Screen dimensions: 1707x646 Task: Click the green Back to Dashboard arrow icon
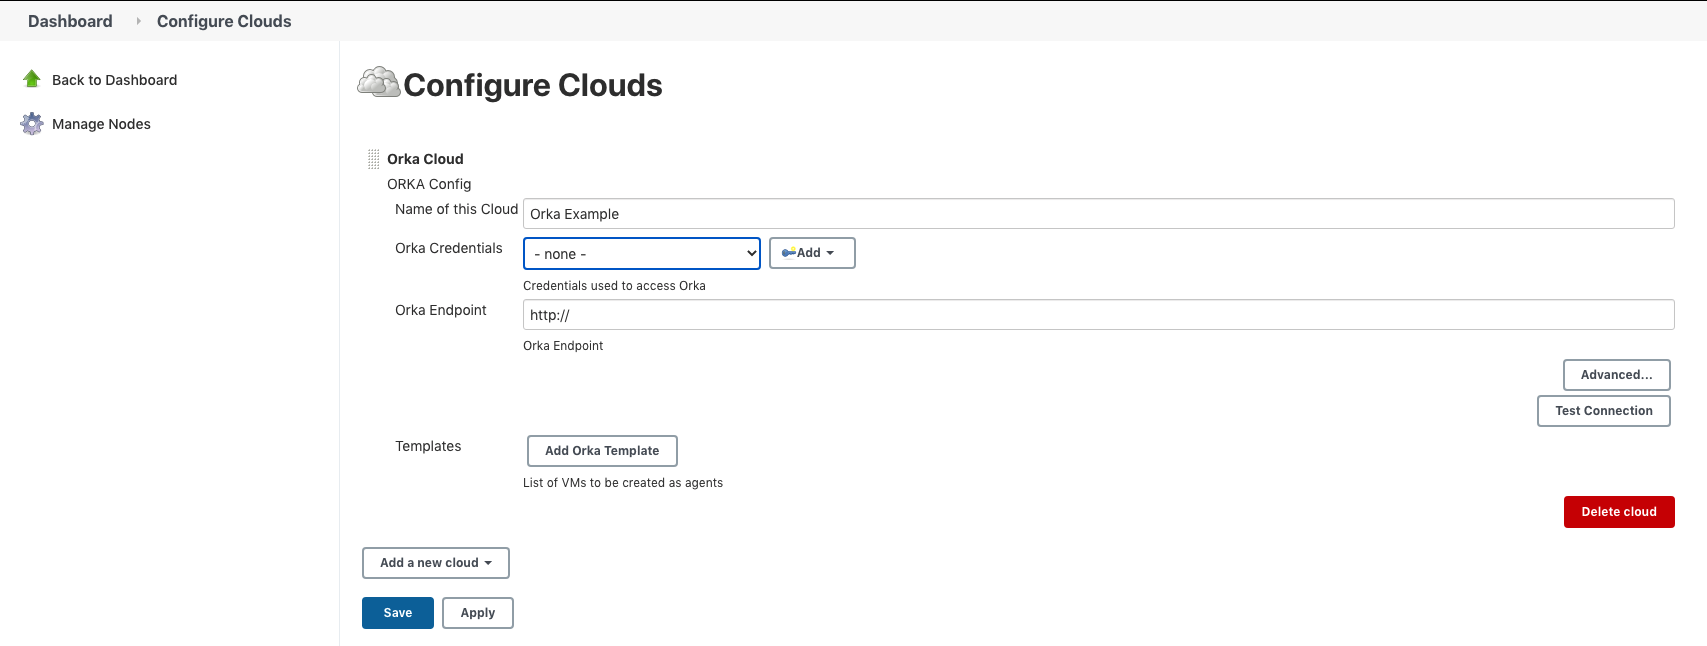click(x=32, y=79)
